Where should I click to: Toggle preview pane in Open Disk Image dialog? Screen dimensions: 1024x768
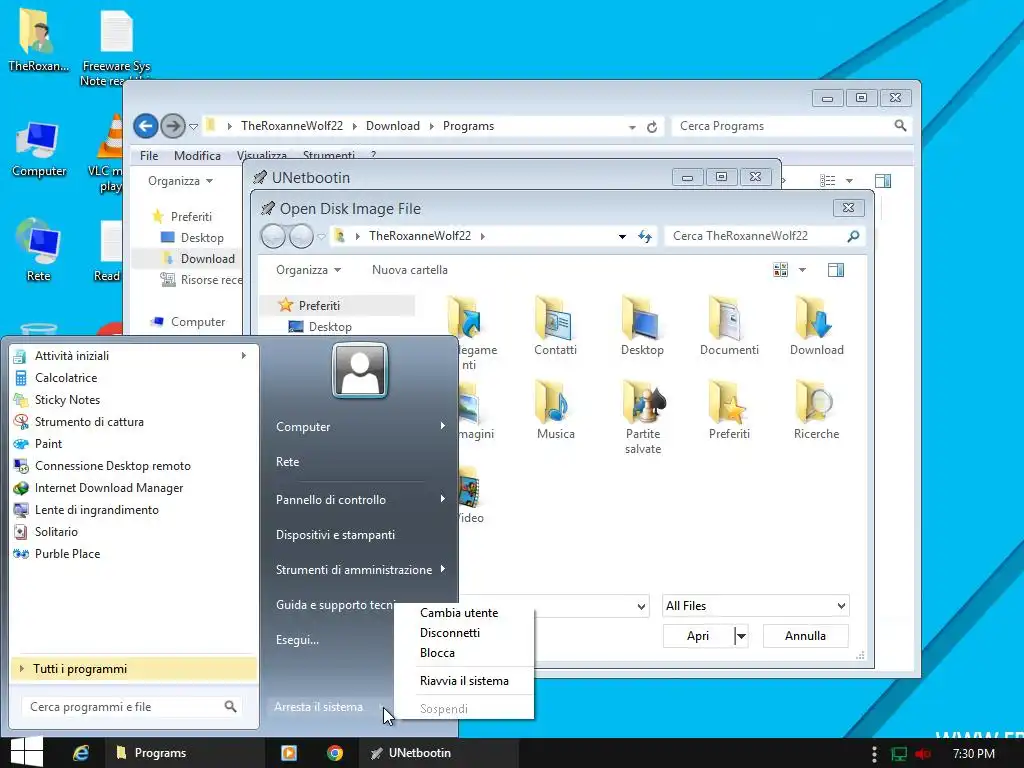coord(835,270)
